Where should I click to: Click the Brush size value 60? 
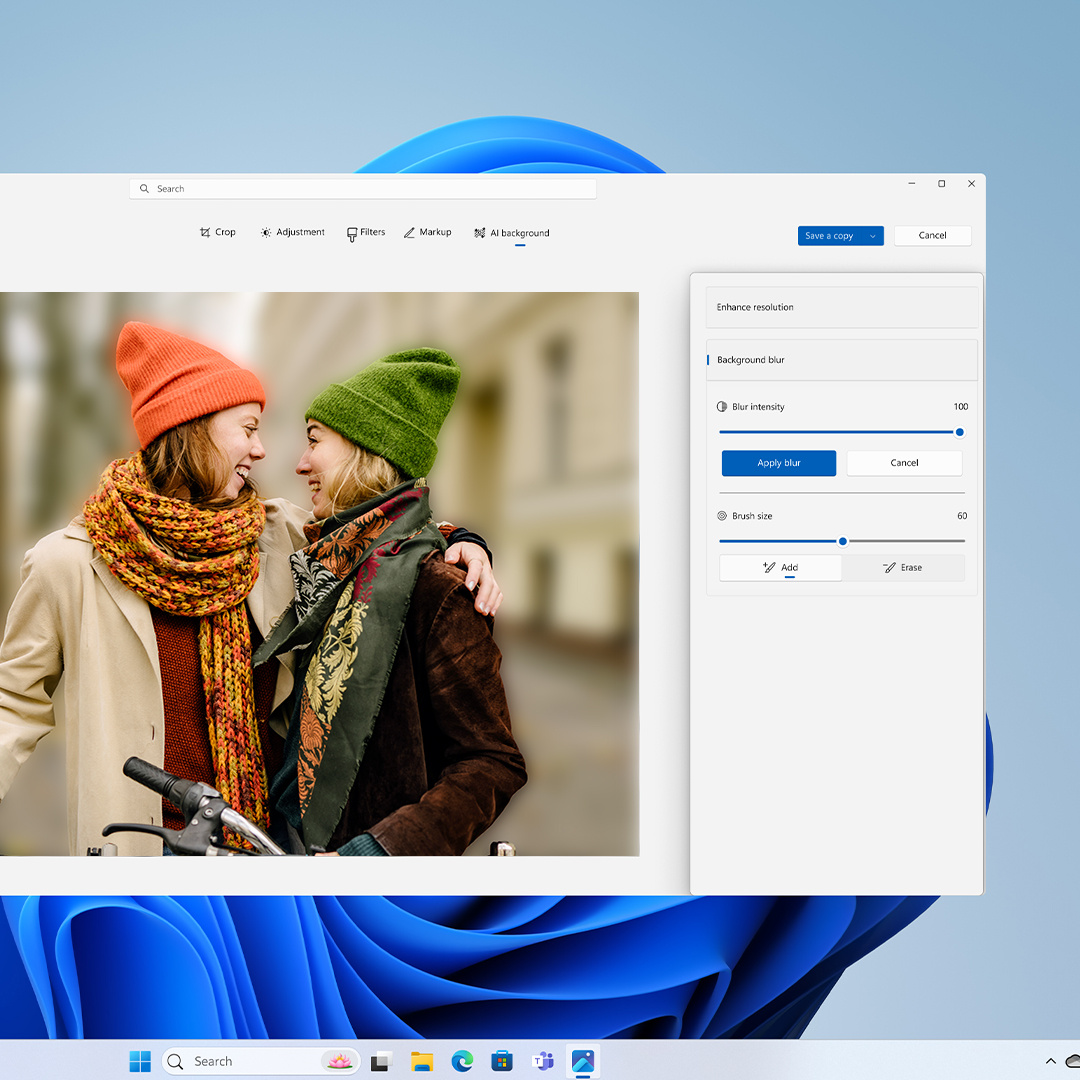[x=962, y=516]
